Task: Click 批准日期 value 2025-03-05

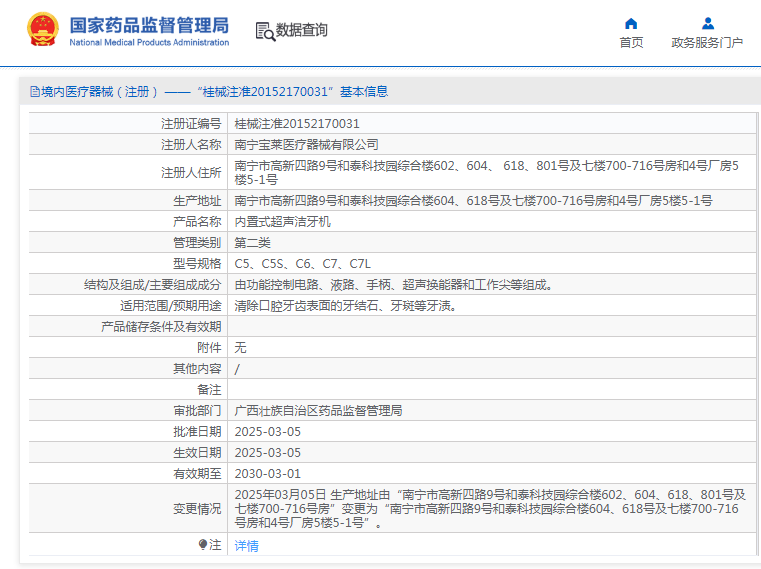Action: [x=267, y=432]
